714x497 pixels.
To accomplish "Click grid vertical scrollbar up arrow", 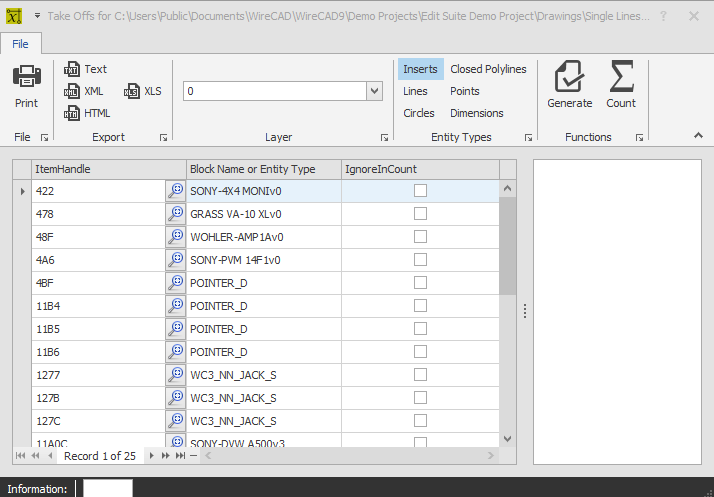I will click(508, 188).
